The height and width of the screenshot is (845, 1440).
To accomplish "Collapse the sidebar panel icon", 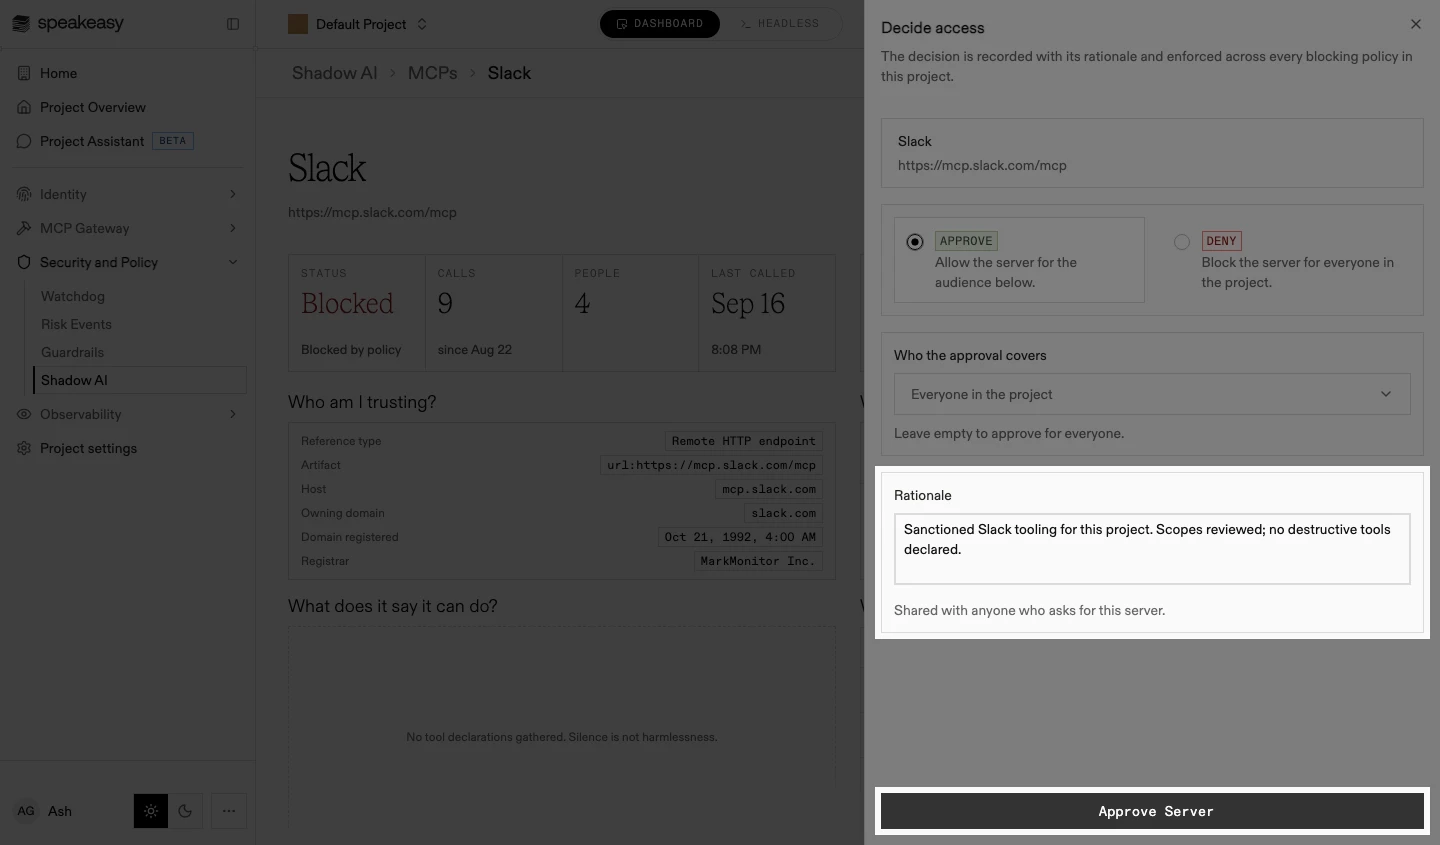I will [x=233, y=24].
